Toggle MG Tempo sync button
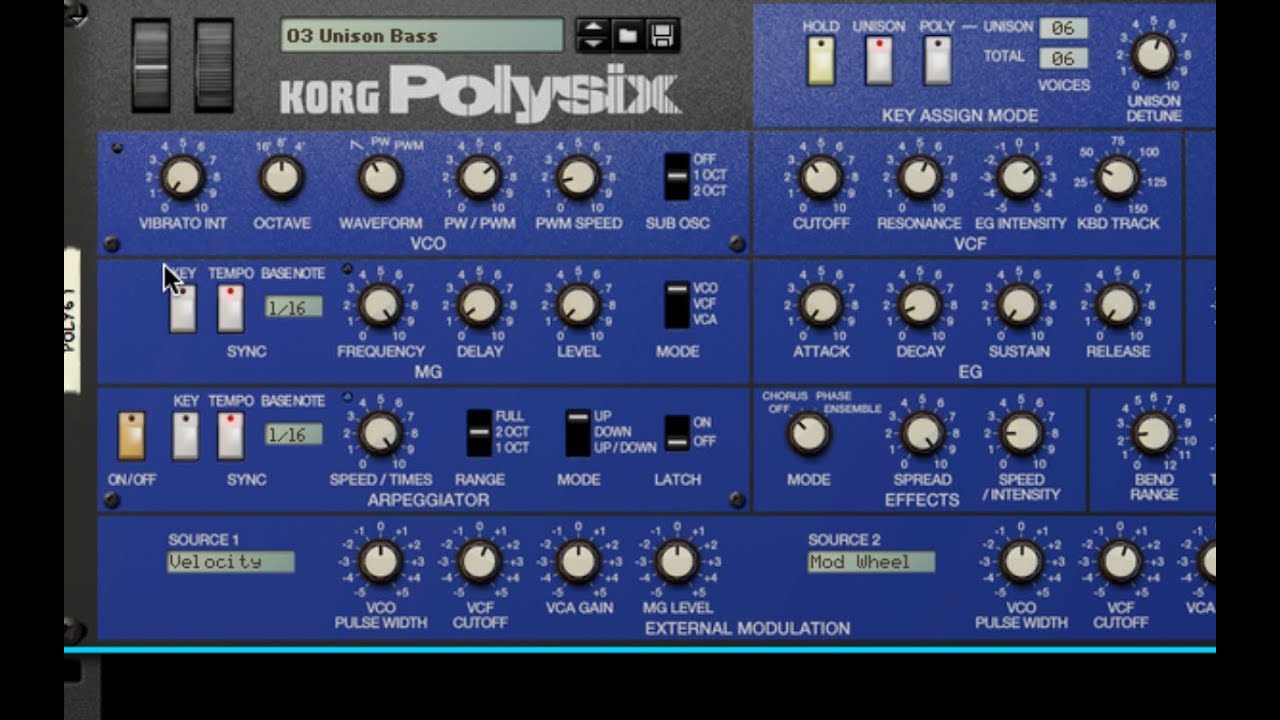The image size is (1280, 720). pos(231,307)
